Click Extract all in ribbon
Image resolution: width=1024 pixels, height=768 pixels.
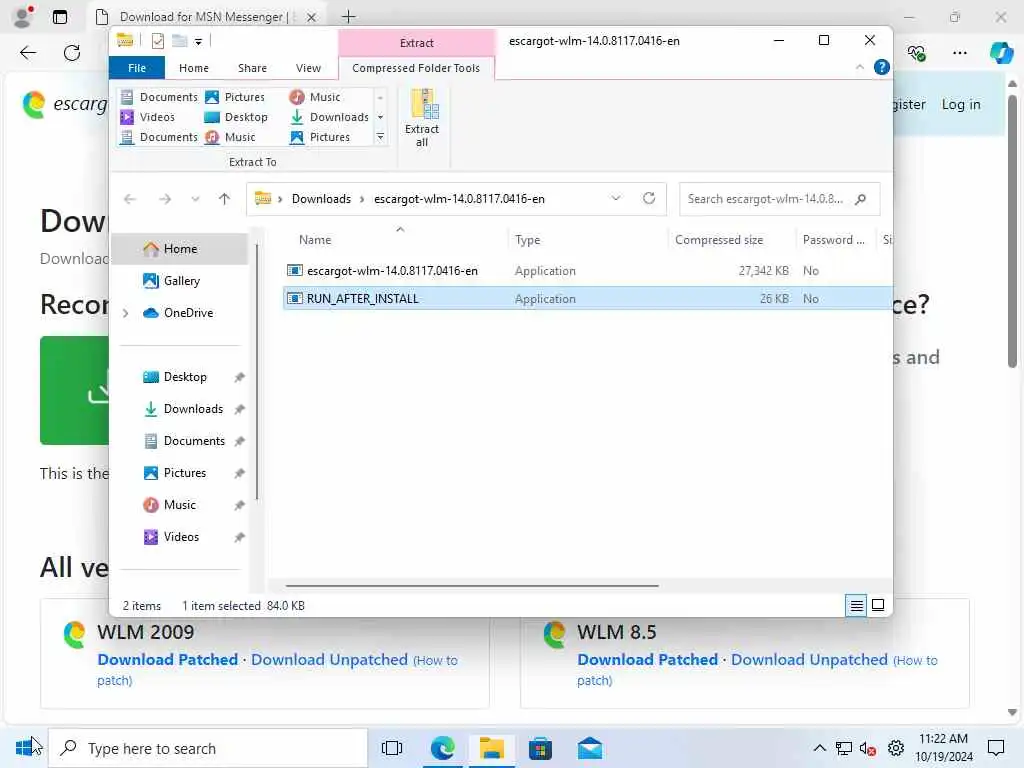click(422, 118)
